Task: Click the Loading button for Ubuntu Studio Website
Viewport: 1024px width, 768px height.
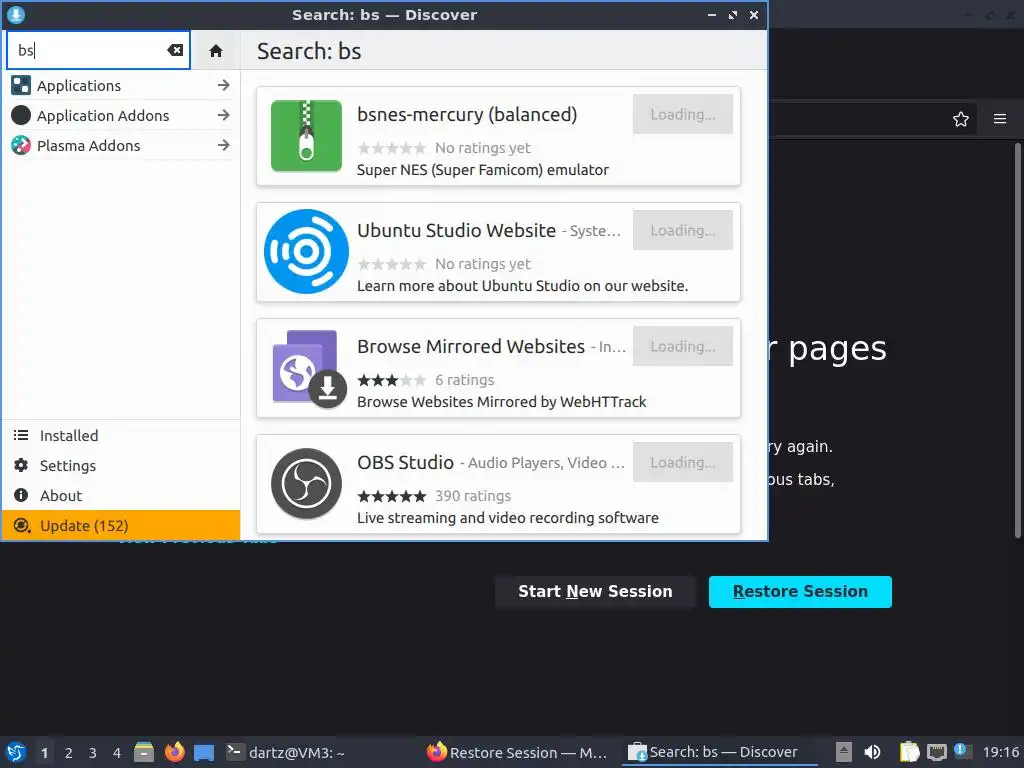Action: [x=682, y=230]
